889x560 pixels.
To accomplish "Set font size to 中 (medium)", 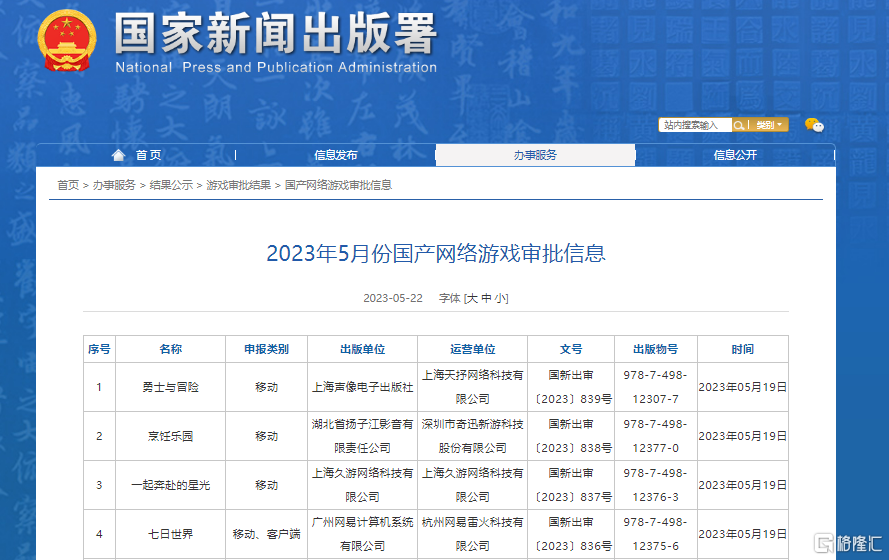I will coord(486,298).
